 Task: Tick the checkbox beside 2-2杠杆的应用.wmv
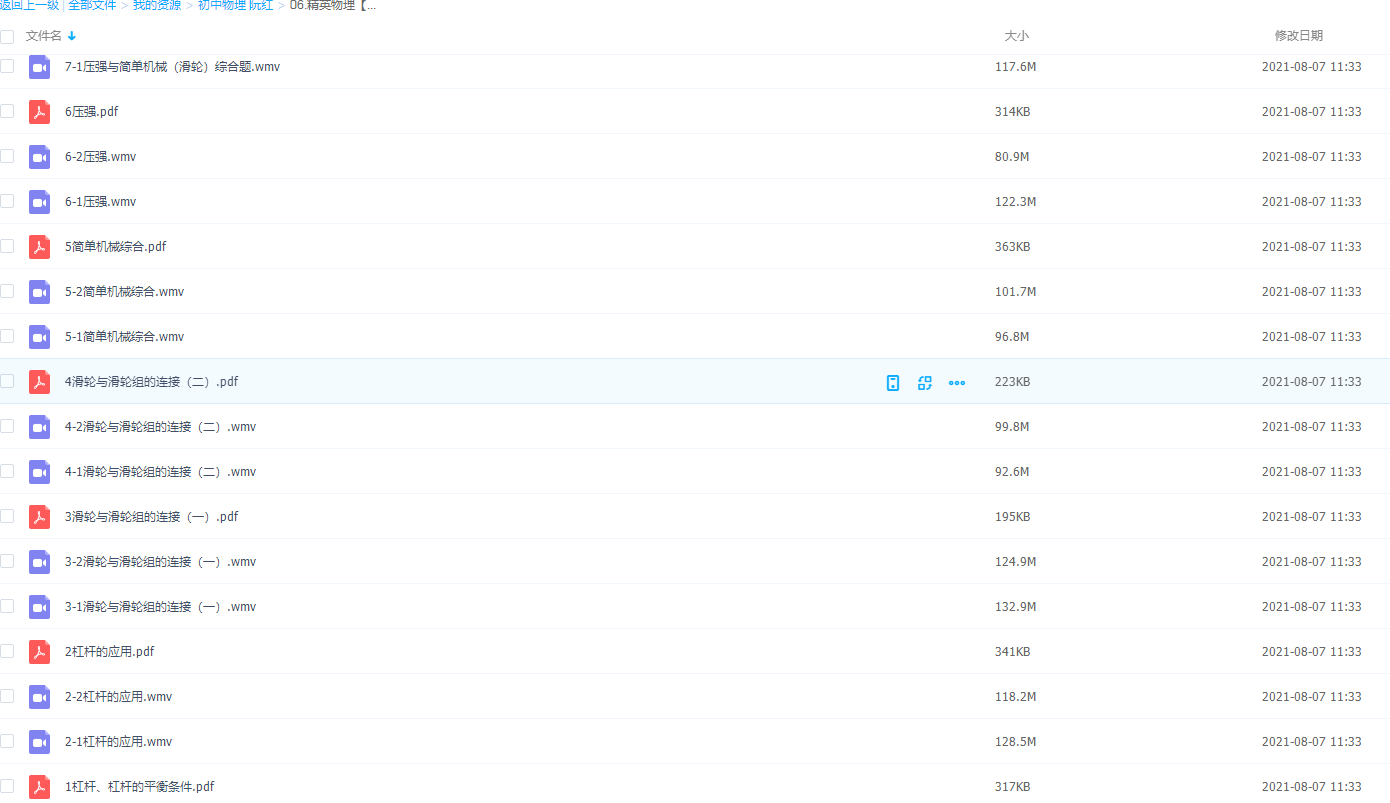coord(7,696)
